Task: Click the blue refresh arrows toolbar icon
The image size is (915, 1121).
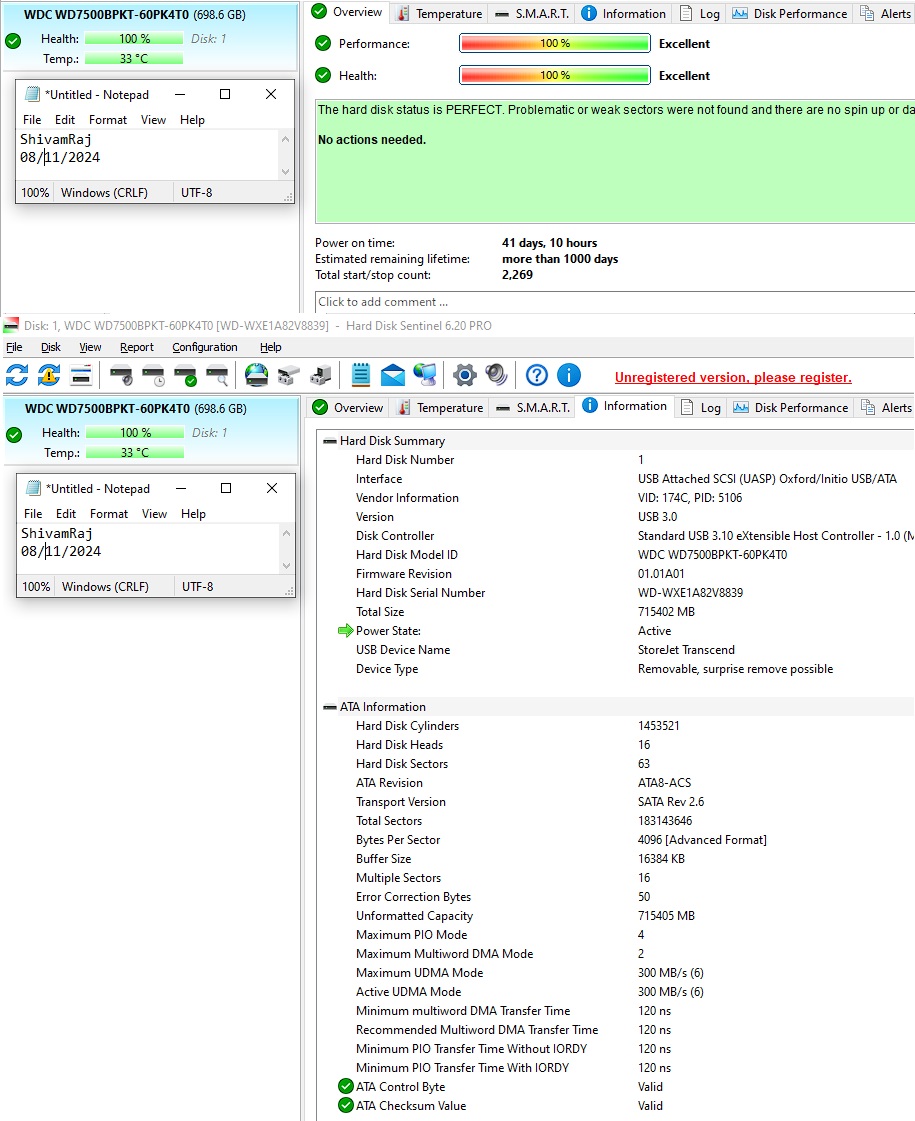Action: pos(17,375)
